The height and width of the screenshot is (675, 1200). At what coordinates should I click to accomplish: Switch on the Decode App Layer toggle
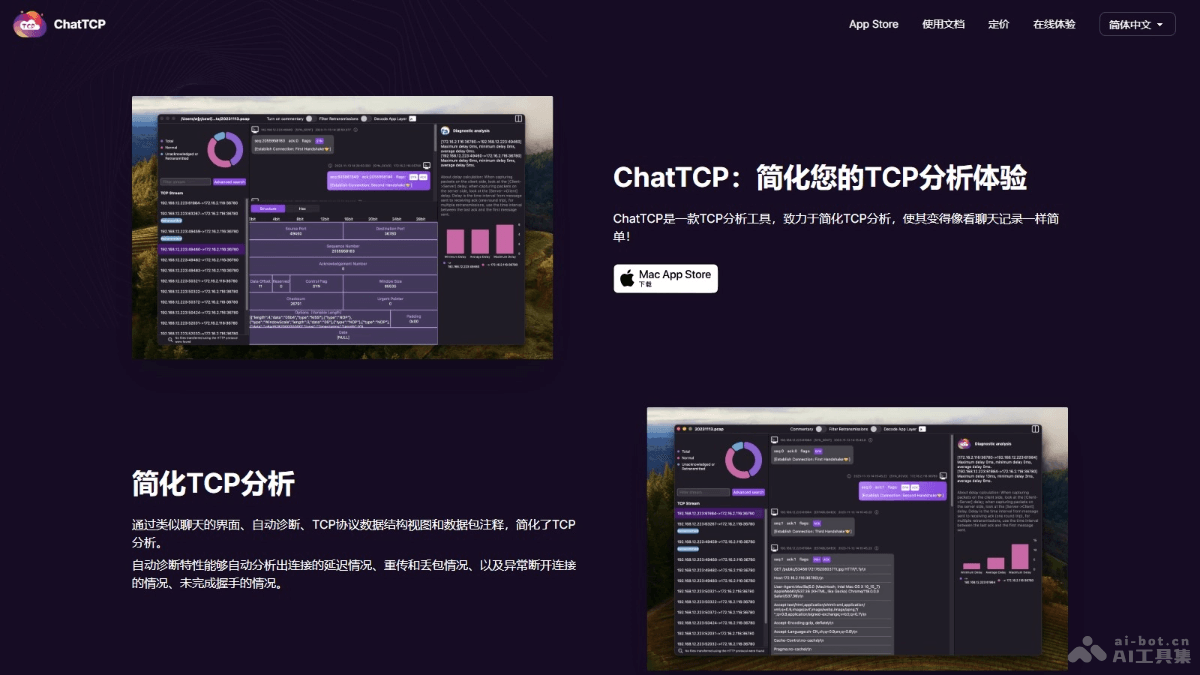[412, 118]
